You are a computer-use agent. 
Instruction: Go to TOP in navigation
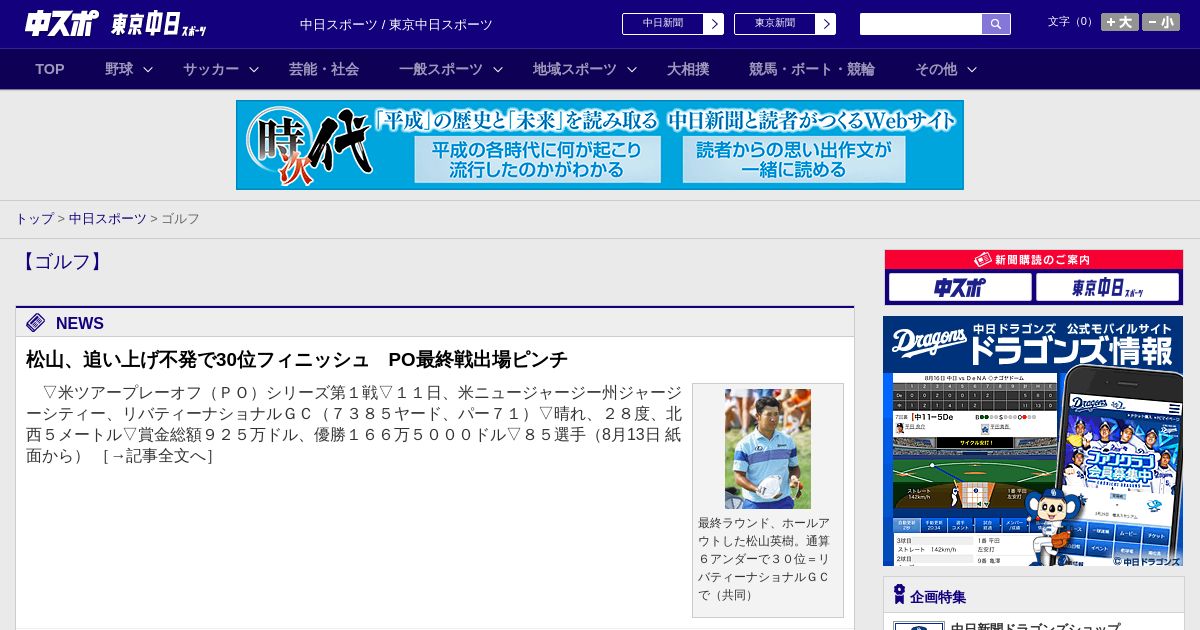[x=50, y=69]
